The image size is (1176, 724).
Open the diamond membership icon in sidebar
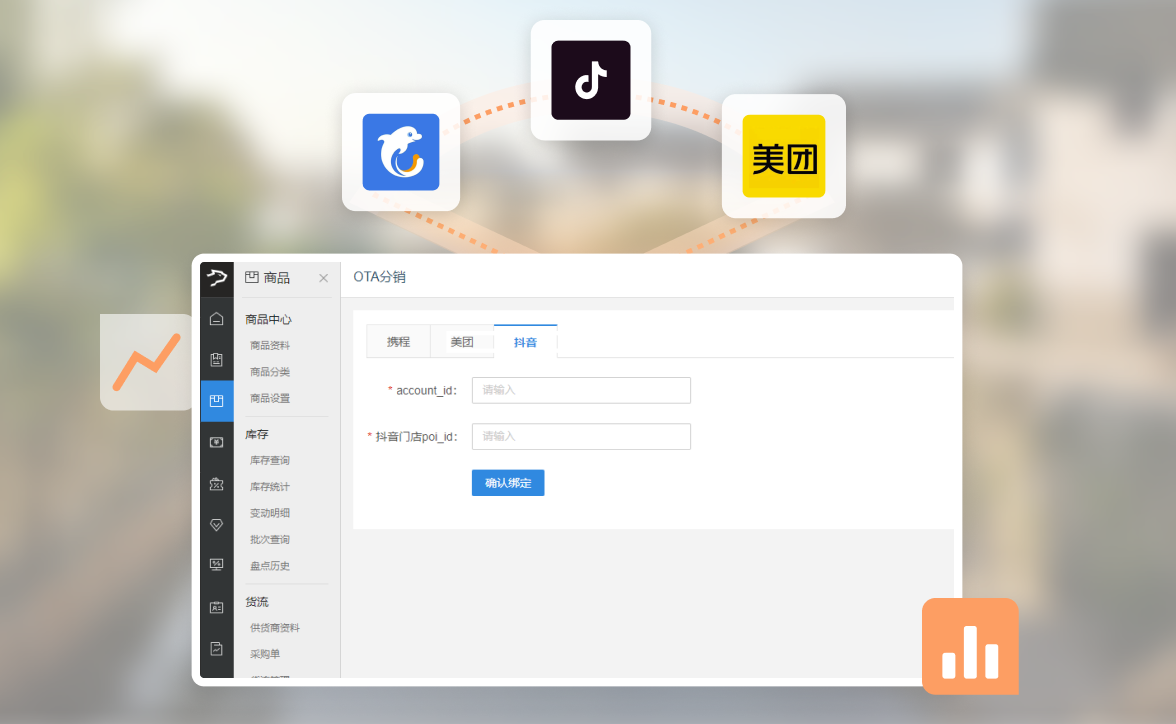[x=216, y=525]
